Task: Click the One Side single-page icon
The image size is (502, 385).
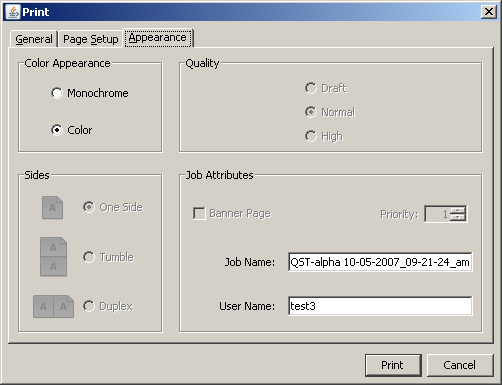Action: pyautogui.click(x=52, y=207)
